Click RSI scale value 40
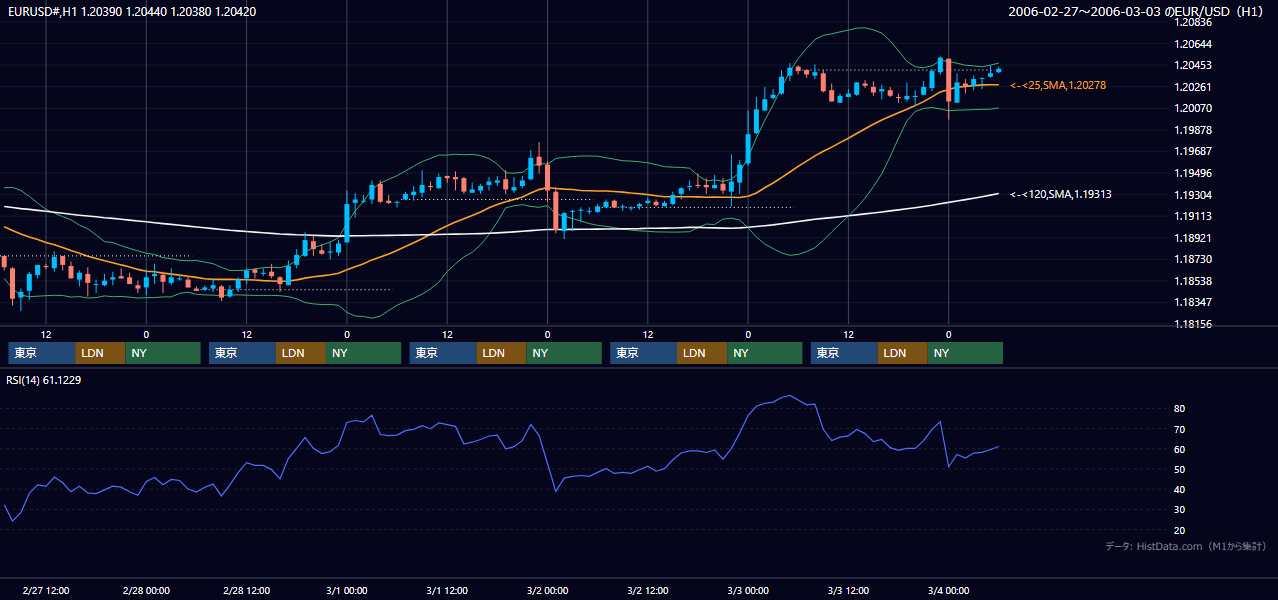The image size is (1278, 600). (1179, 489)
